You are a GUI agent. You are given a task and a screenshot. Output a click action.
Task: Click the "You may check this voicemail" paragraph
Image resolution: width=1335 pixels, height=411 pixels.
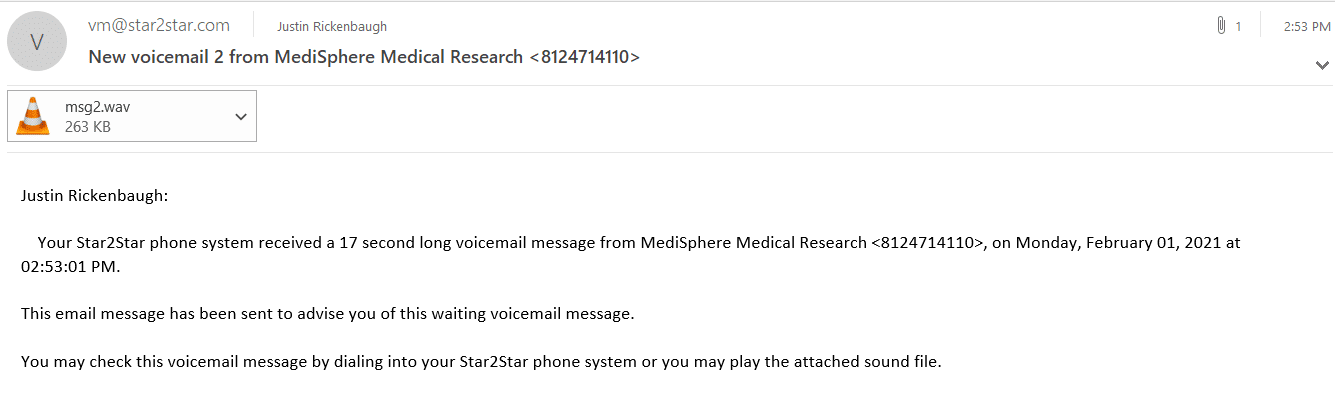[x=481, y=362]
